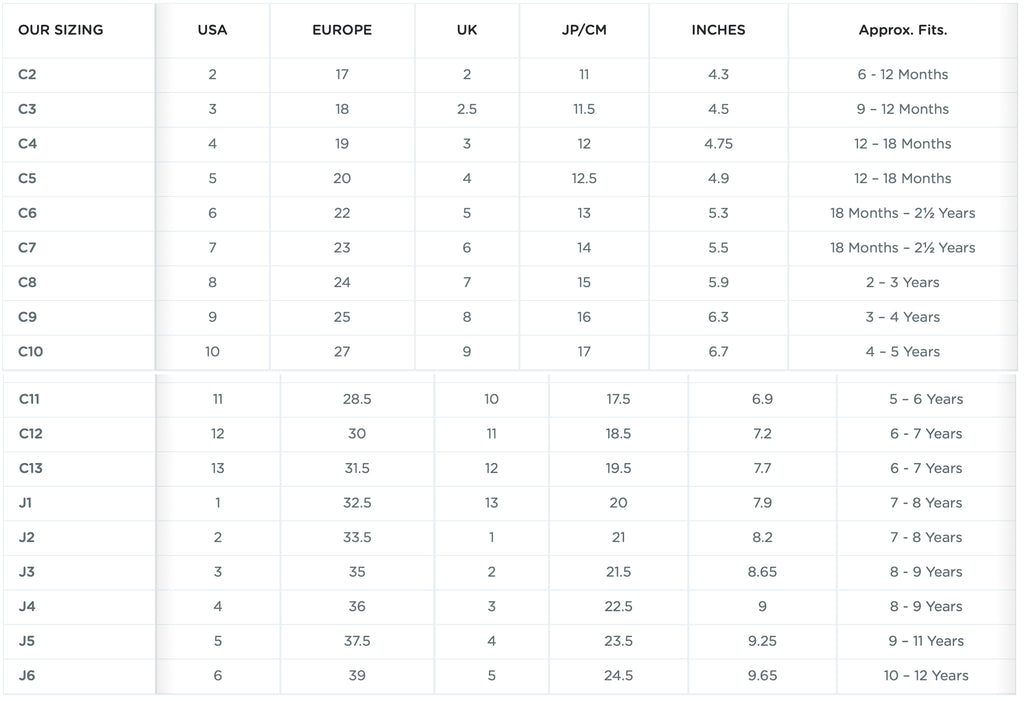Select the INCHES column header
Screen dimensions: 1024x701
[x=718, y=30]
